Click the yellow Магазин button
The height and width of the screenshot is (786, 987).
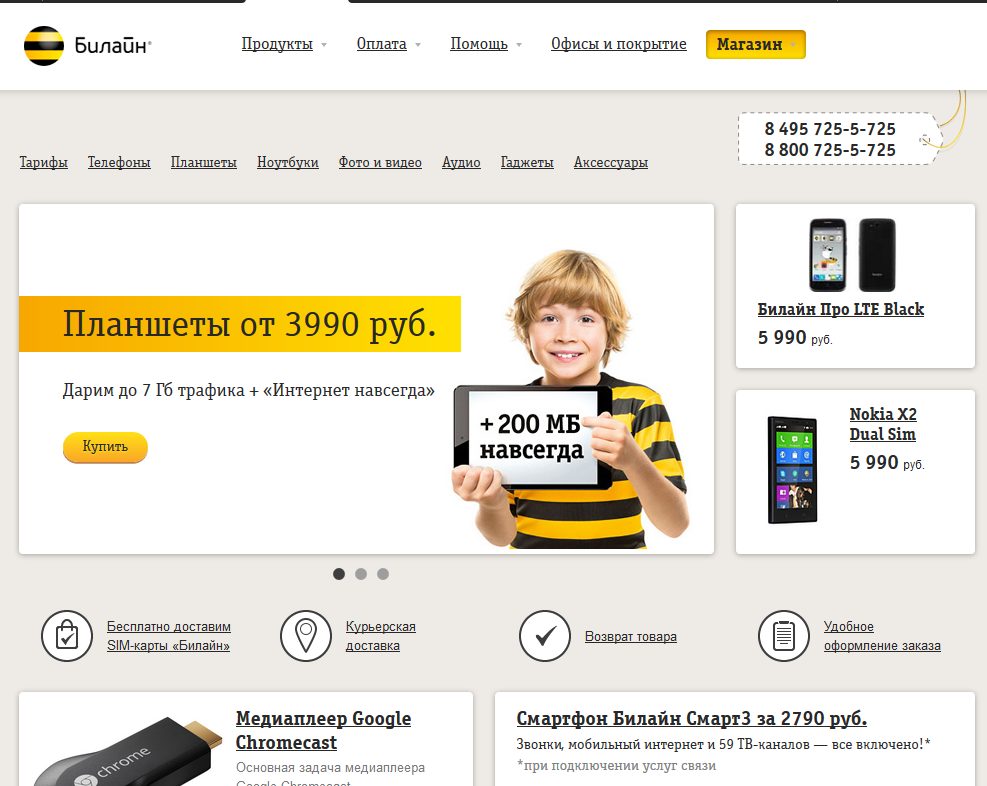click(756, 45)
